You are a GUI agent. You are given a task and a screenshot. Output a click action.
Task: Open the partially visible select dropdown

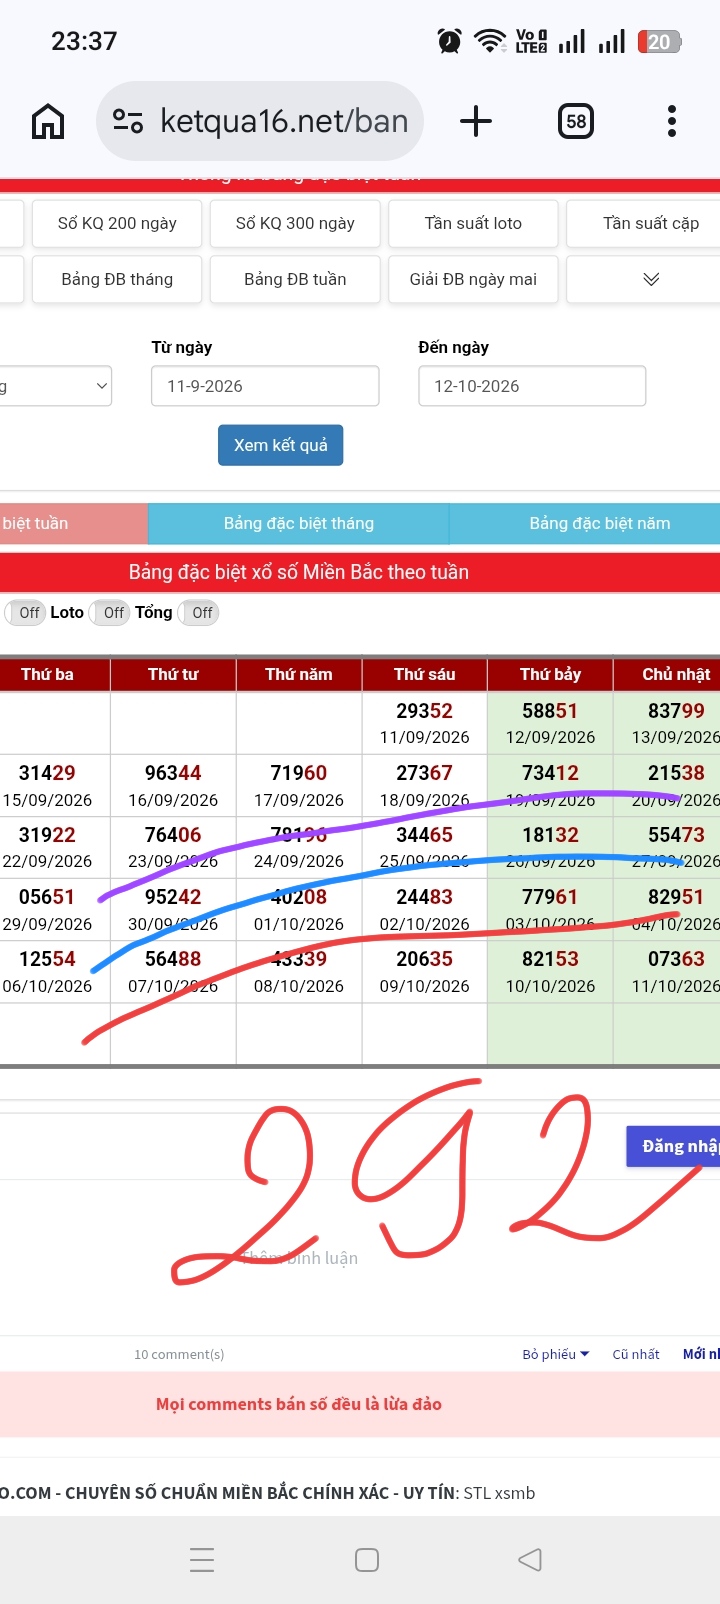[56, 386]
